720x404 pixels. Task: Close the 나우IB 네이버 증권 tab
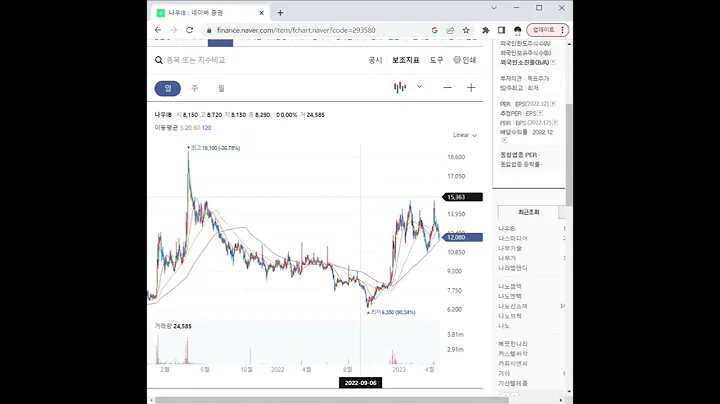click(262, 13)
